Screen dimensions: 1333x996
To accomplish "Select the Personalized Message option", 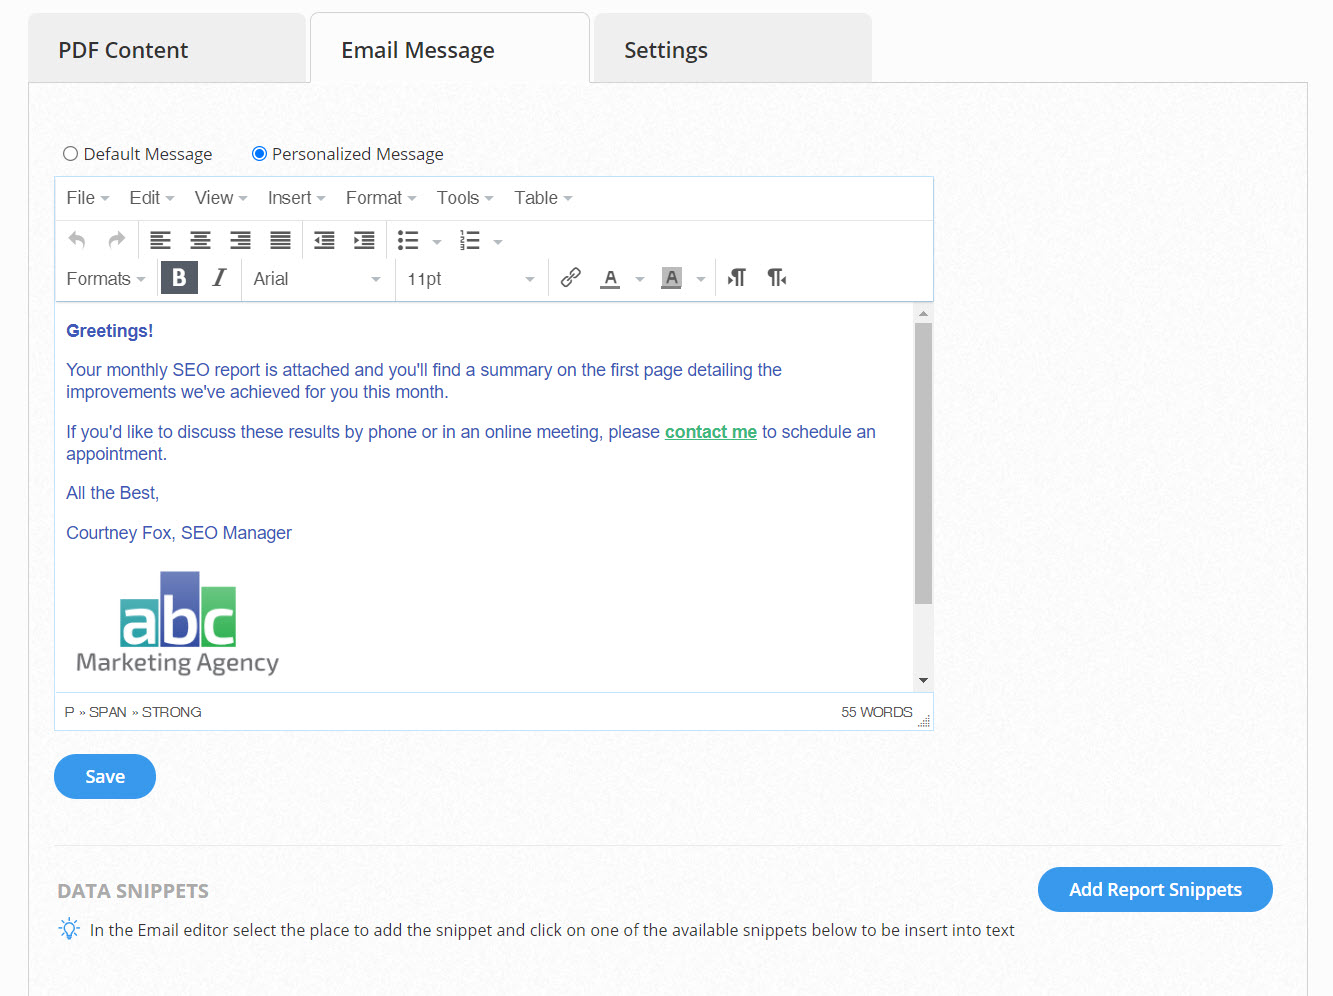I will [x=260, y=154].
